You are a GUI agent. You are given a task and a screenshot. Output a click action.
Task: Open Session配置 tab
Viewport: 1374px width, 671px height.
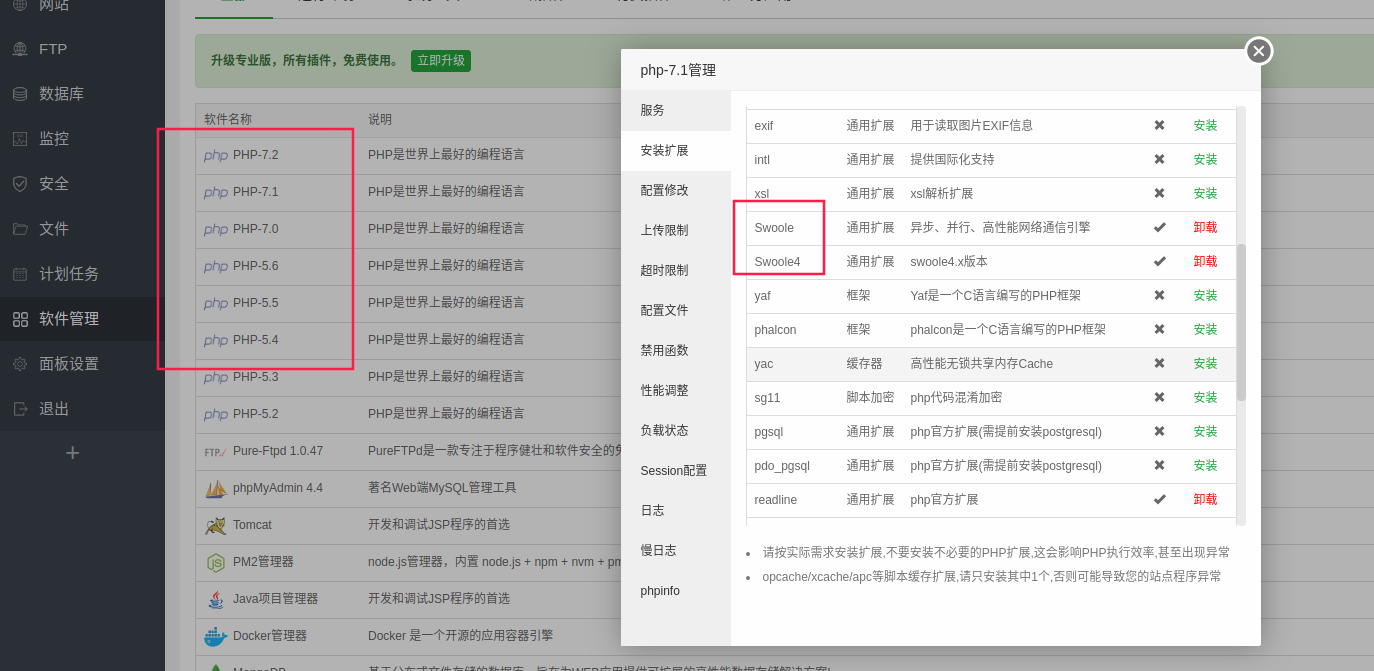[676, 470]
